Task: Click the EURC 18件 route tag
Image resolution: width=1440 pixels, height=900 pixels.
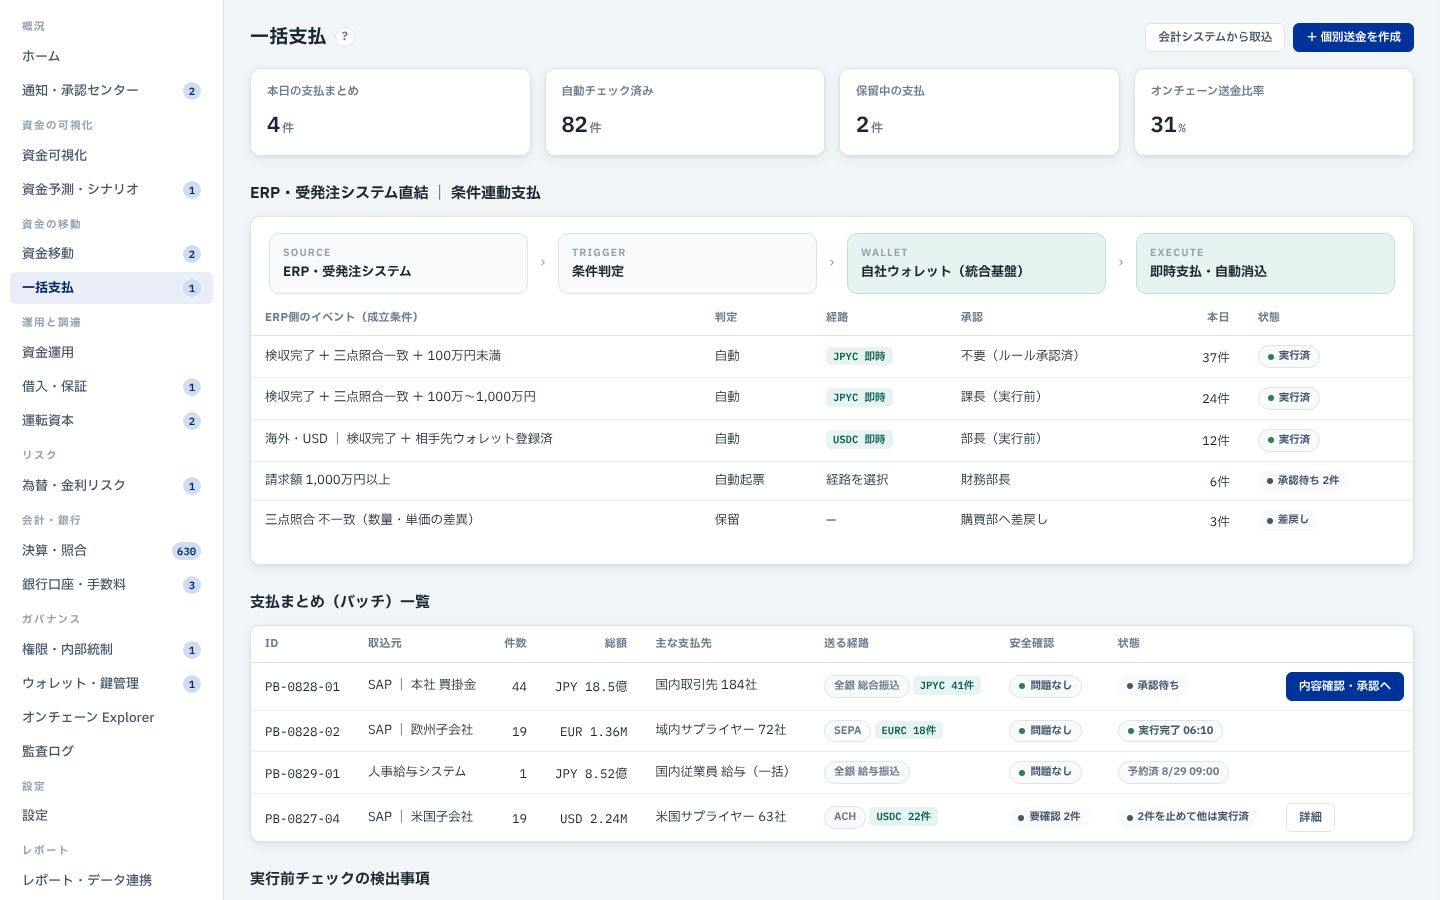Action: 909,731
